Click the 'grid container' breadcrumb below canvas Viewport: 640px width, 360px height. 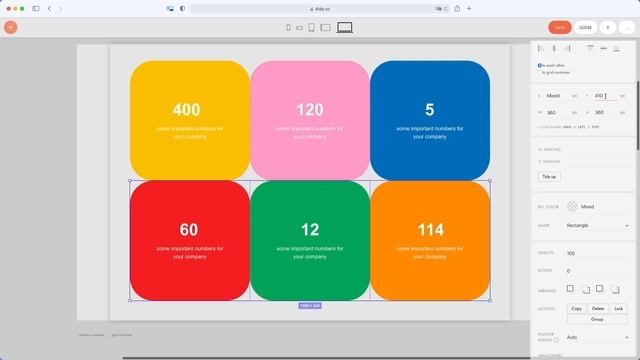point(122,335)
